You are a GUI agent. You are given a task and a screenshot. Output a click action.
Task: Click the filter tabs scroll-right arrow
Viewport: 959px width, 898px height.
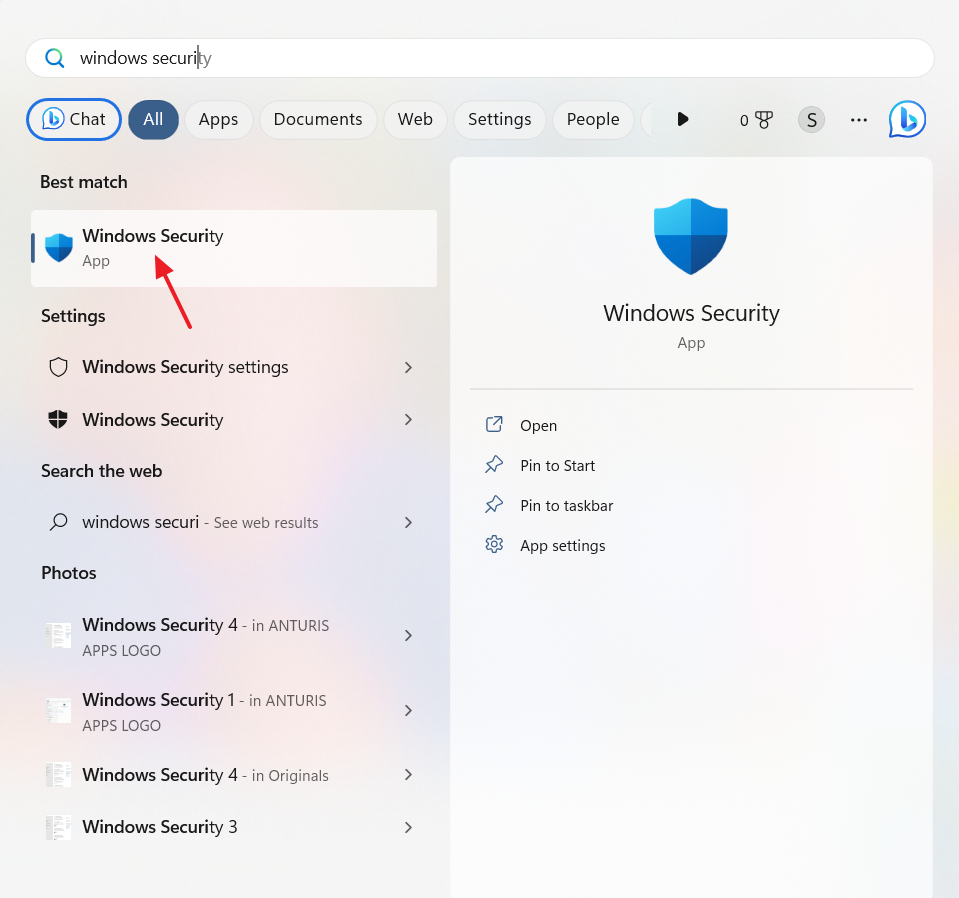click(x=682, y=120)
